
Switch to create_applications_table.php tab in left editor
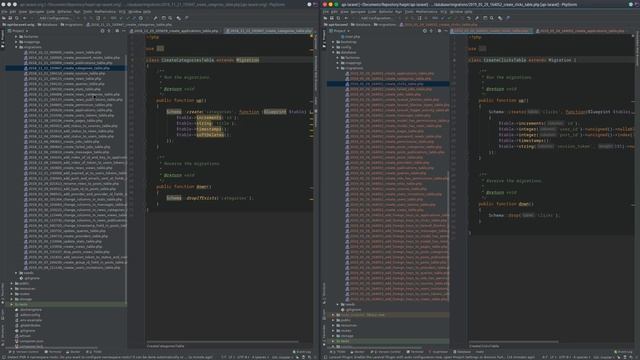[x=176, y=31]
